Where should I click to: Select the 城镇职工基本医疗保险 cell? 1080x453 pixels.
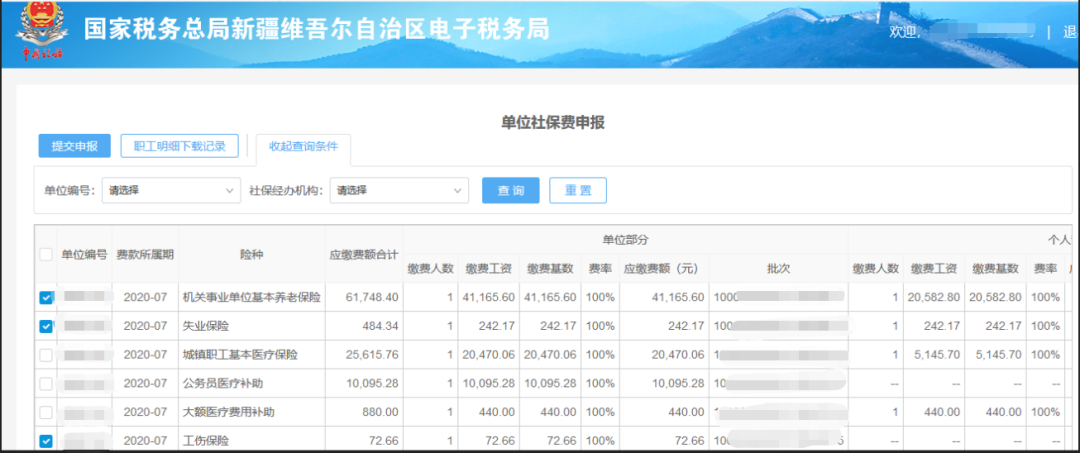click(252, 355)
